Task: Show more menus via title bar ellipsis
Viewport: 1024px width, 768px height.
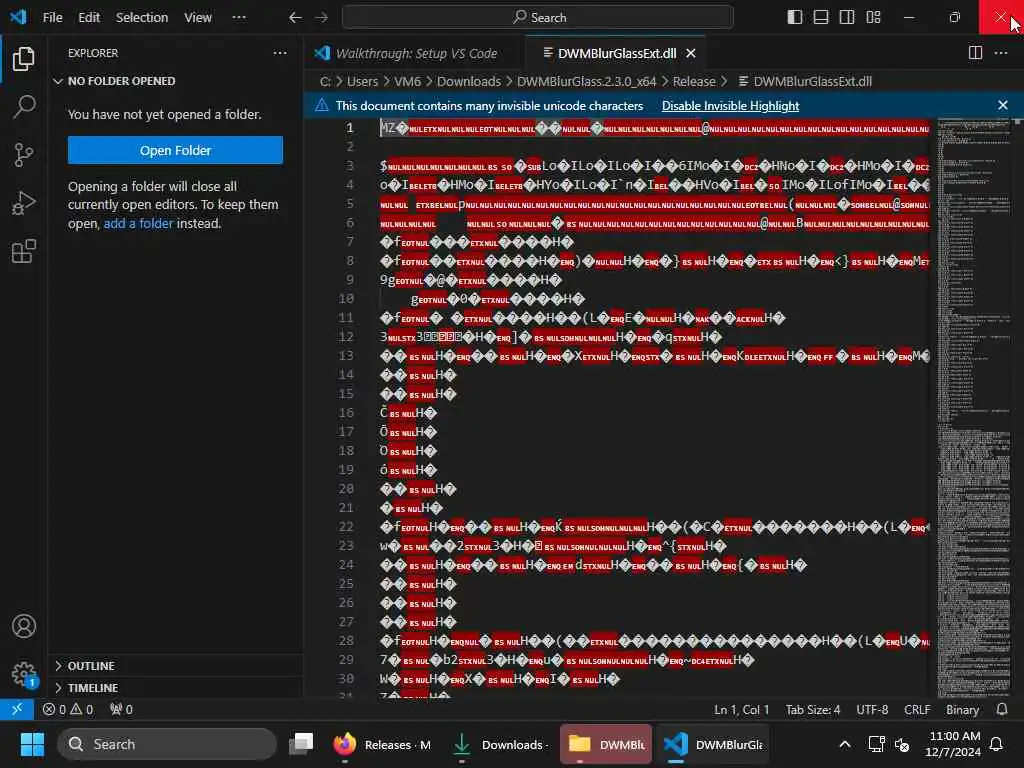Action: tap(239, 18)
